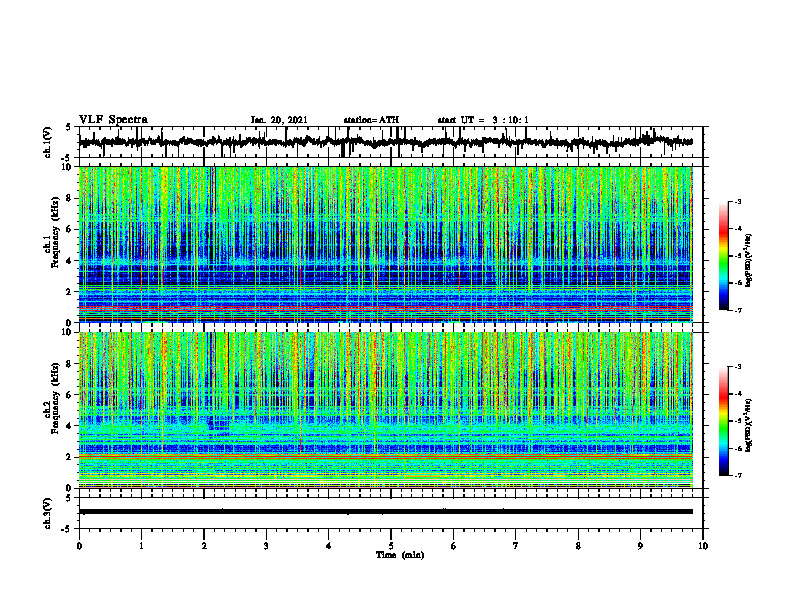Click time axis tick label "3"

click(x=266, y=546)
